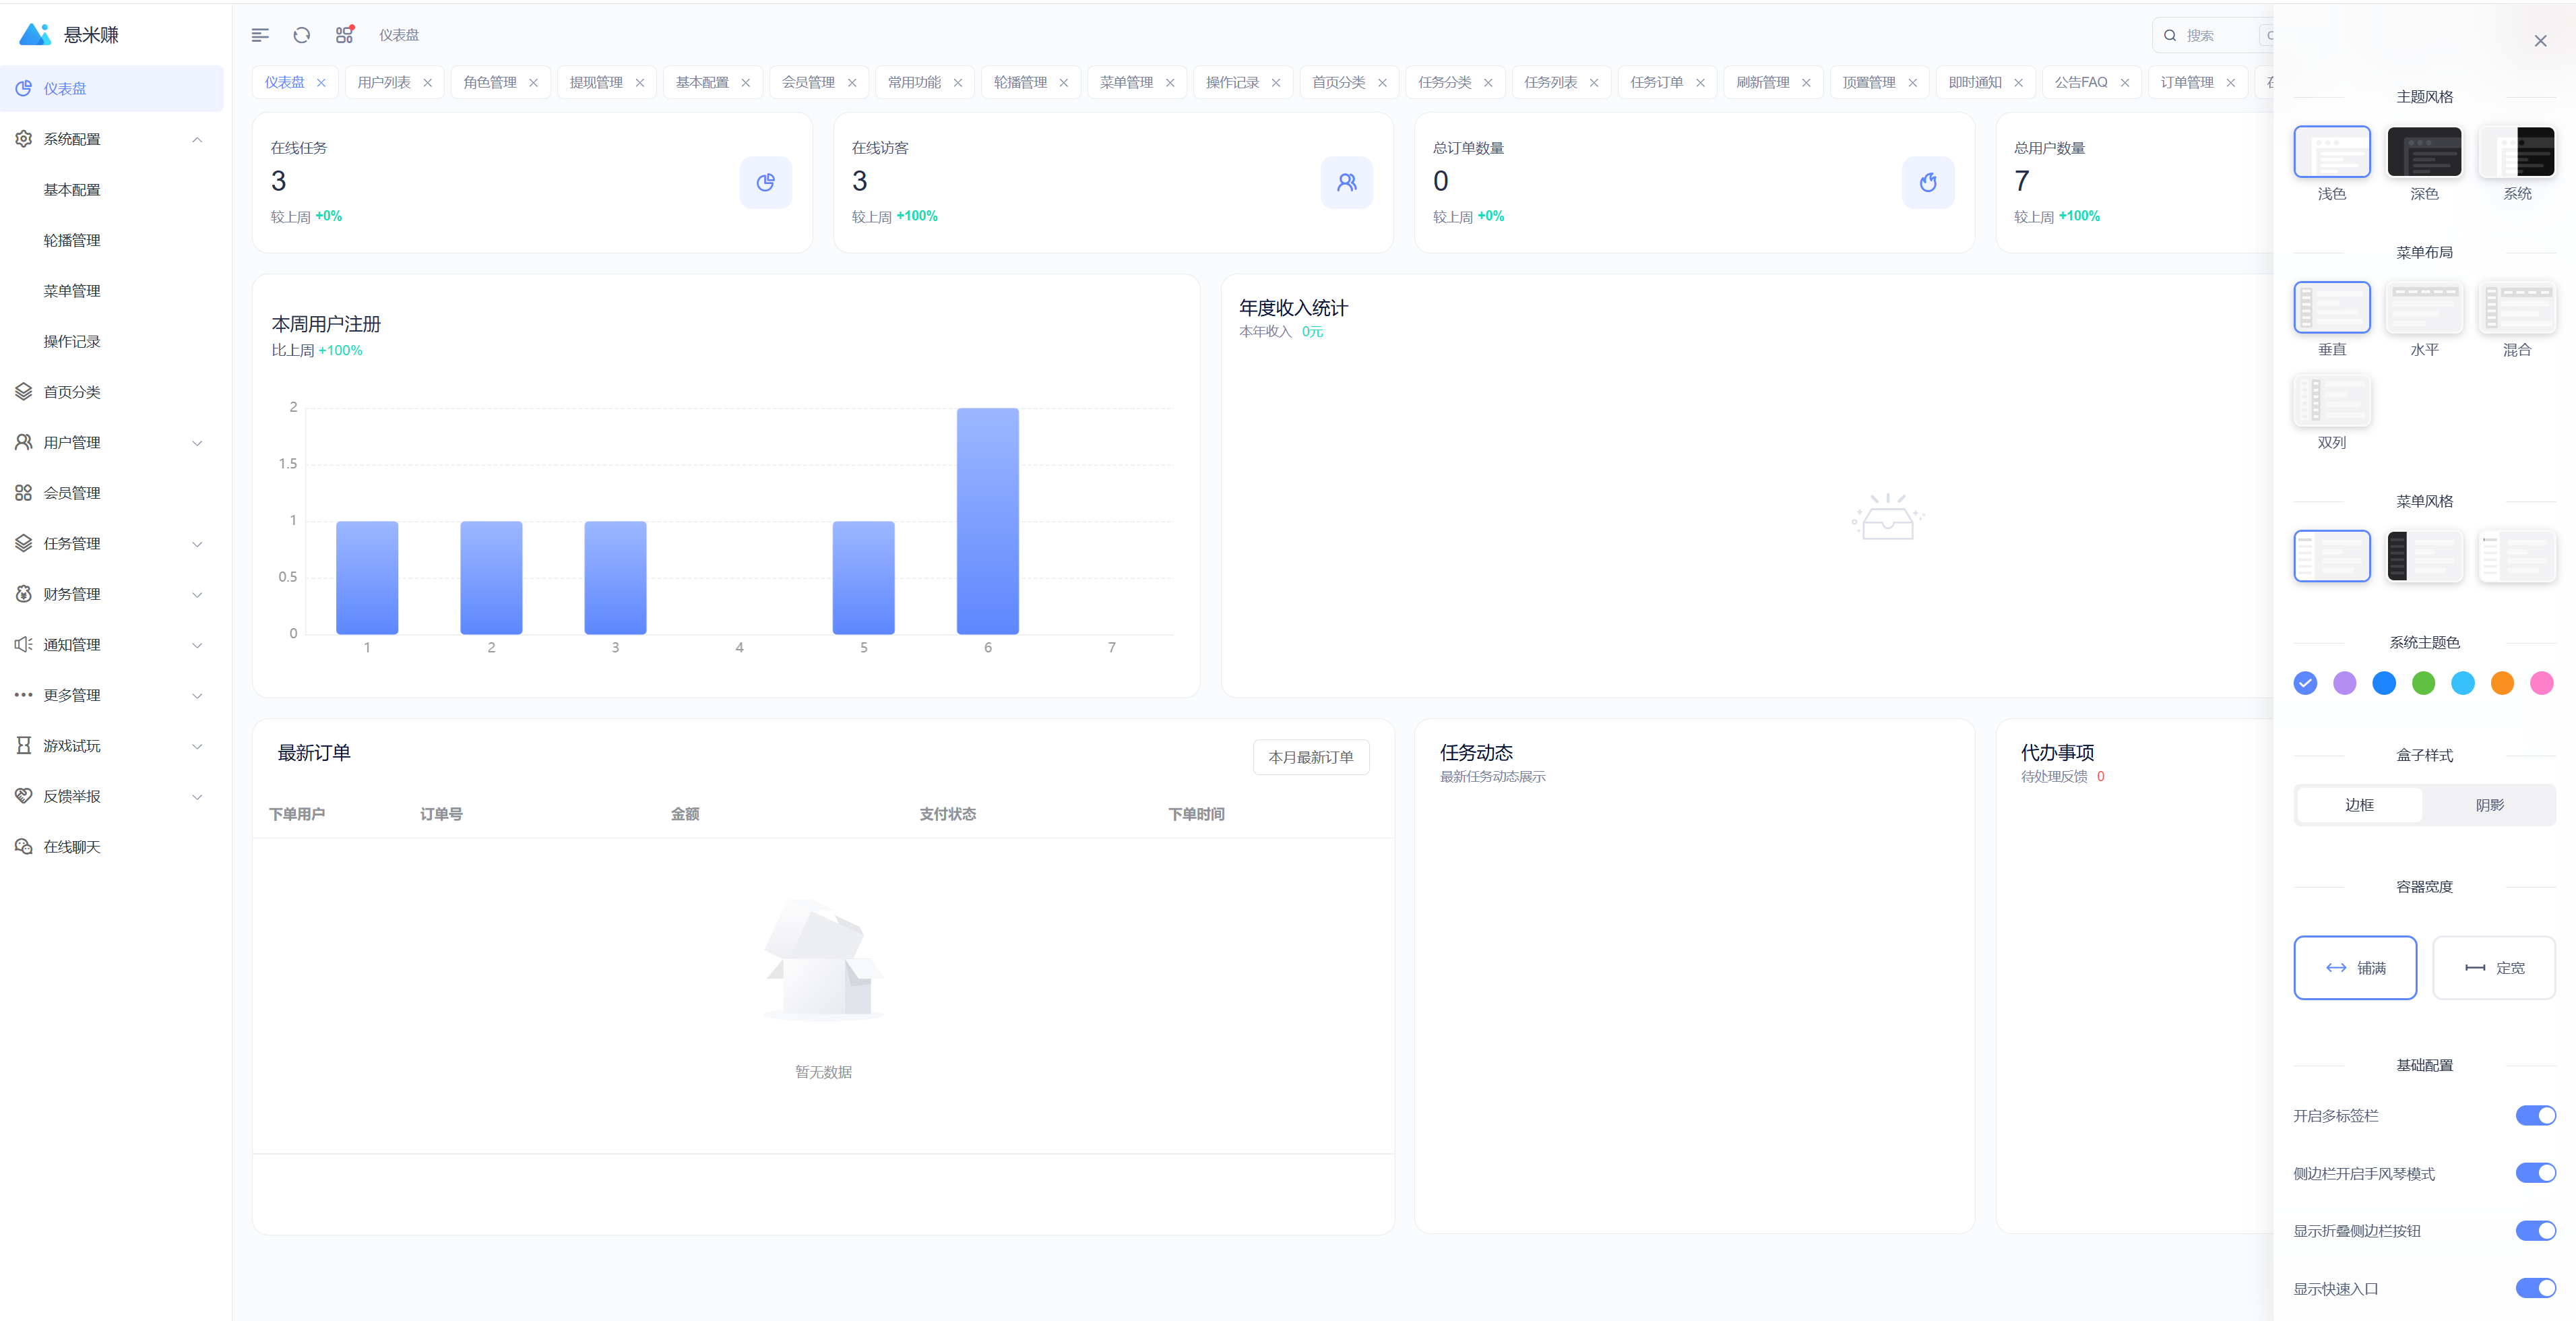Click the users icon in 在线访客 card
The width and height of the screenshot is (2576, 1321).
click(1346, 182)
